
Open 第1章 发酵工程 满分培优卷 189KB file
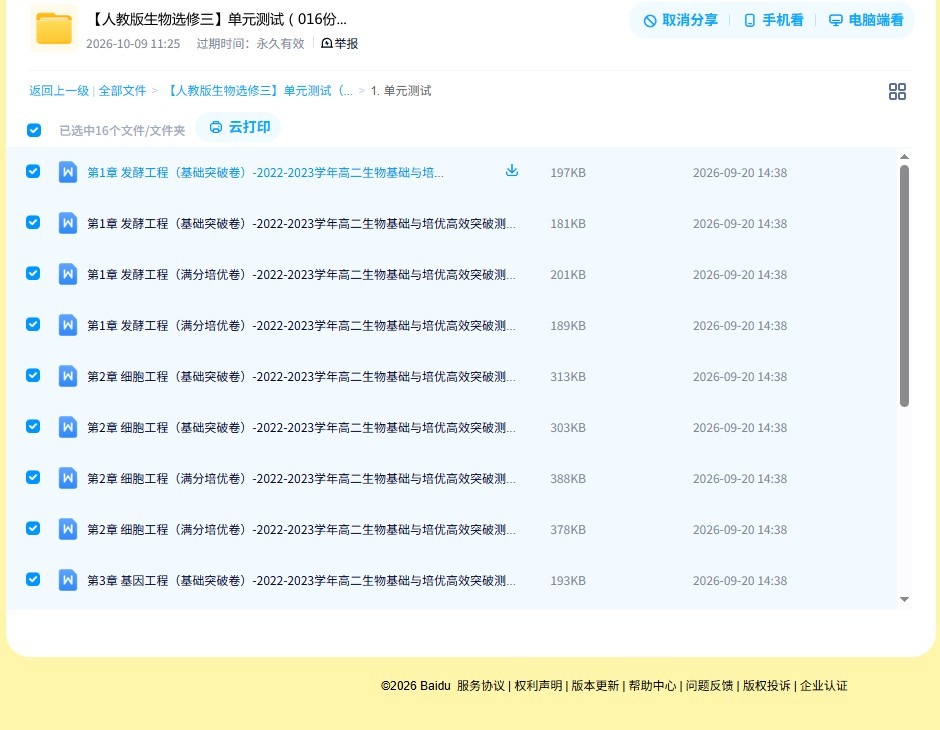(301, 325)
